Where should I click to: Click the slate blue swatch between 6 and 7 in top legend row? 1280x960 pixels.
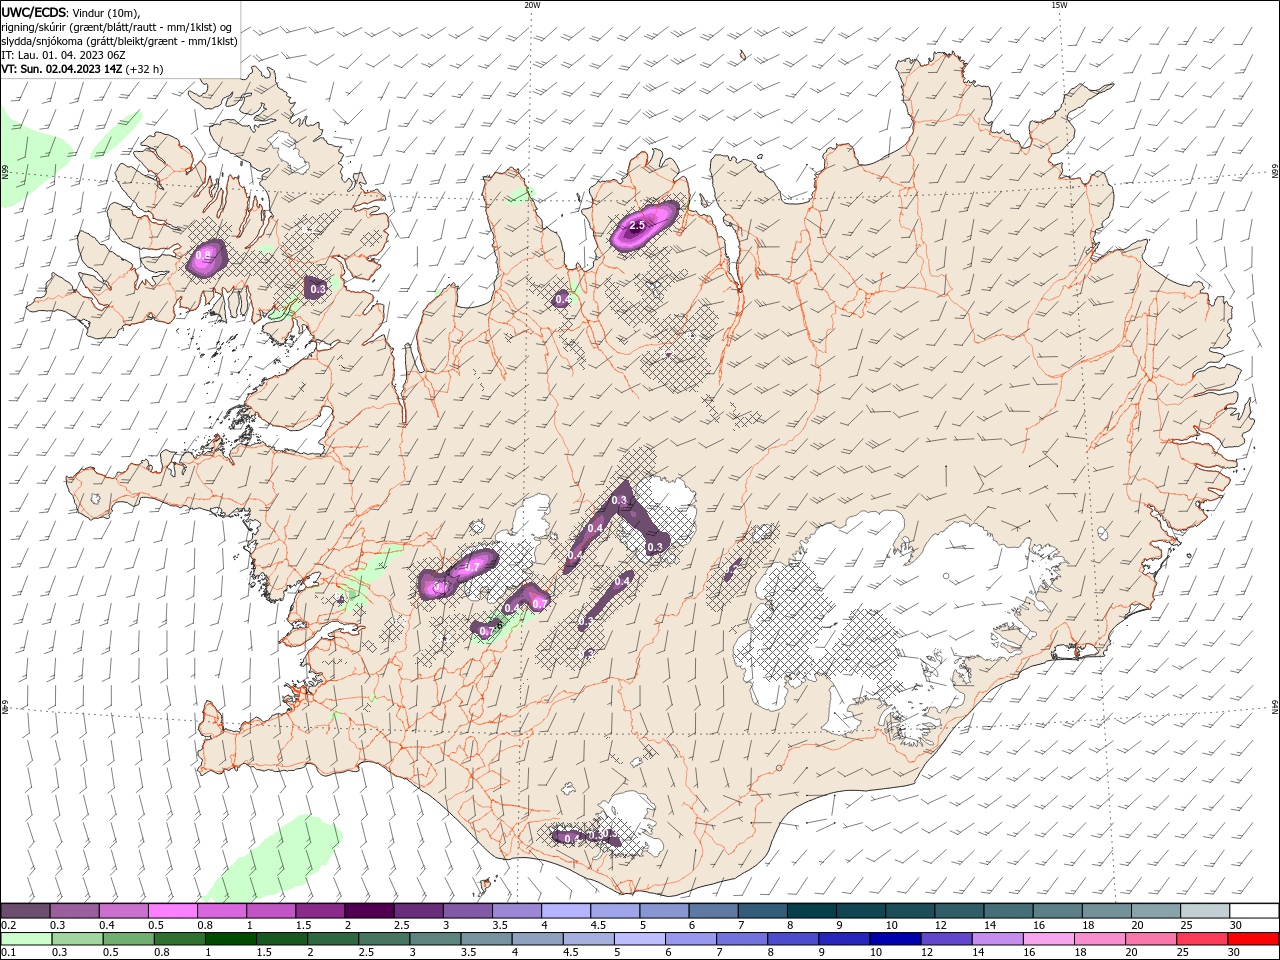pos(713,910)
